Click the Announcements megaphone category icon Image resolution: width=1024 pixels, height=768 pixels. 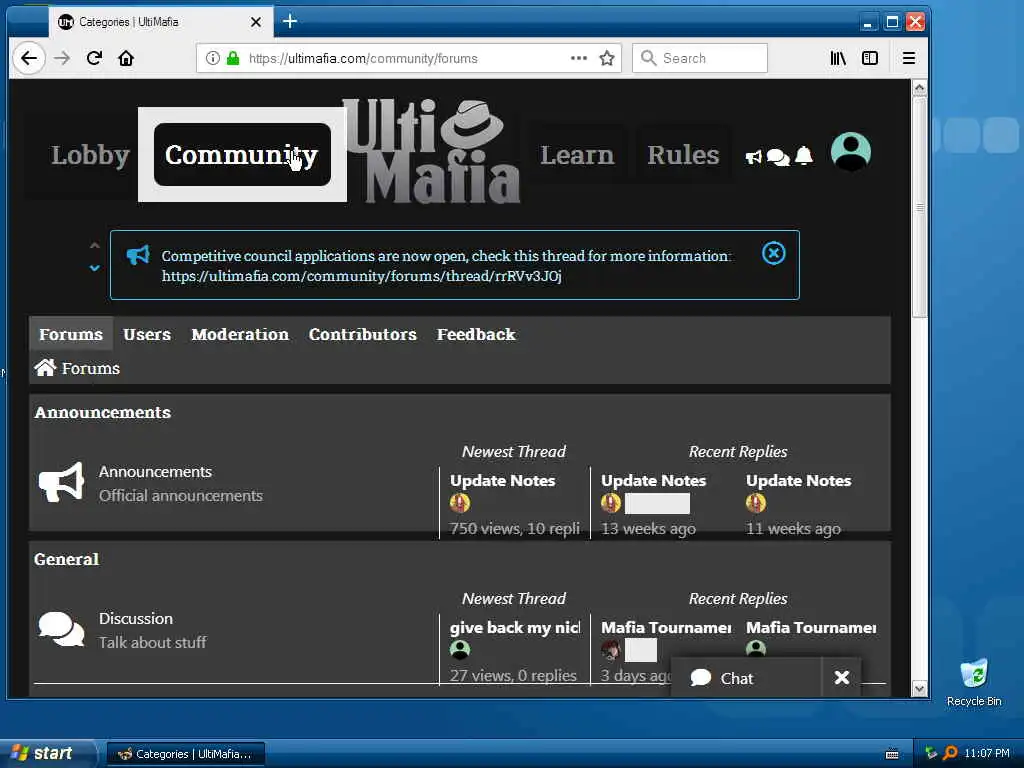61,483
